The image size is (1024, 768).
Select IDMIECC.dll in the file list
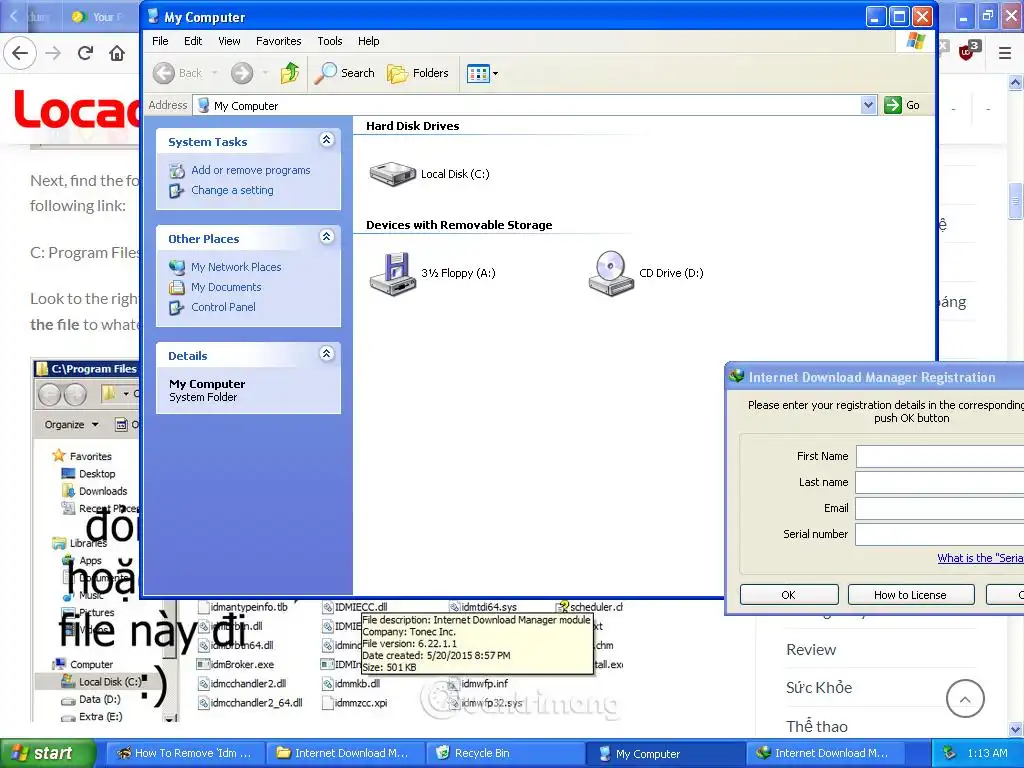(355, 607)
